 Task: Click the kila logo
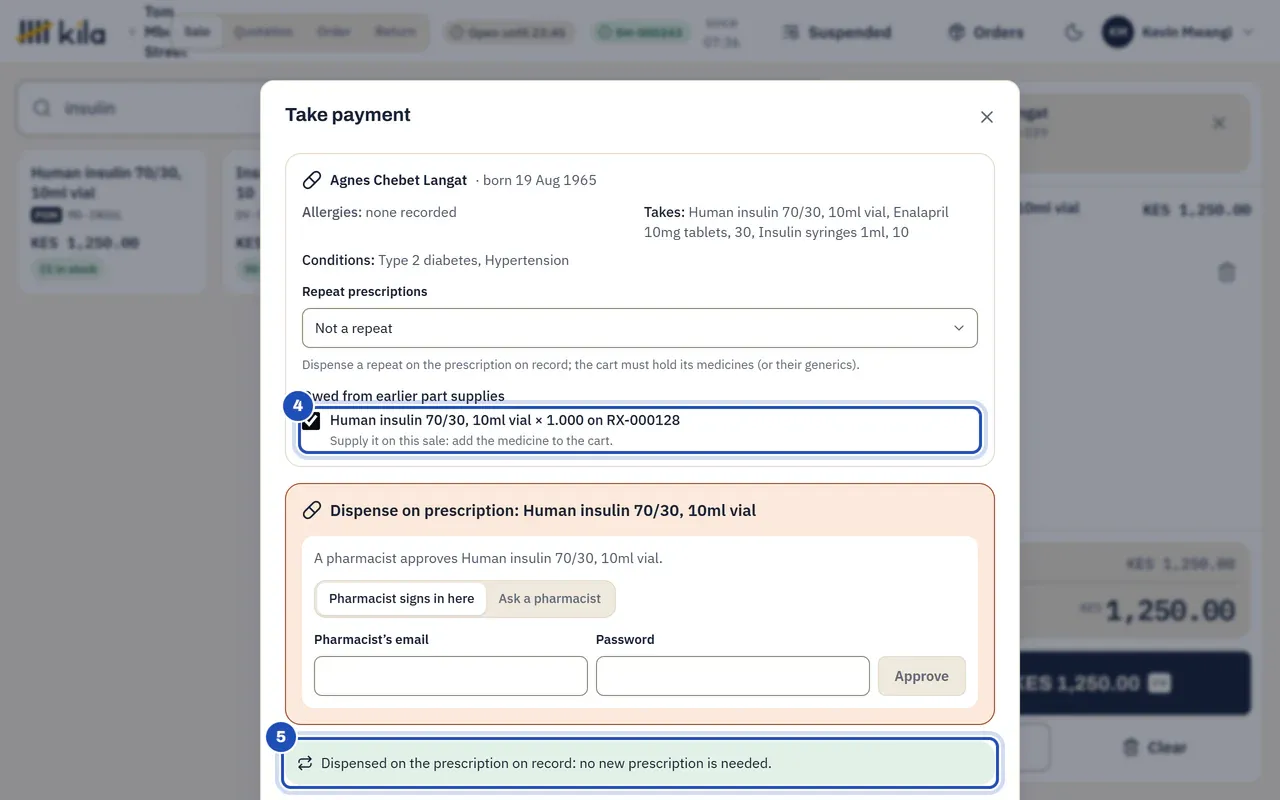pos(61,32)
